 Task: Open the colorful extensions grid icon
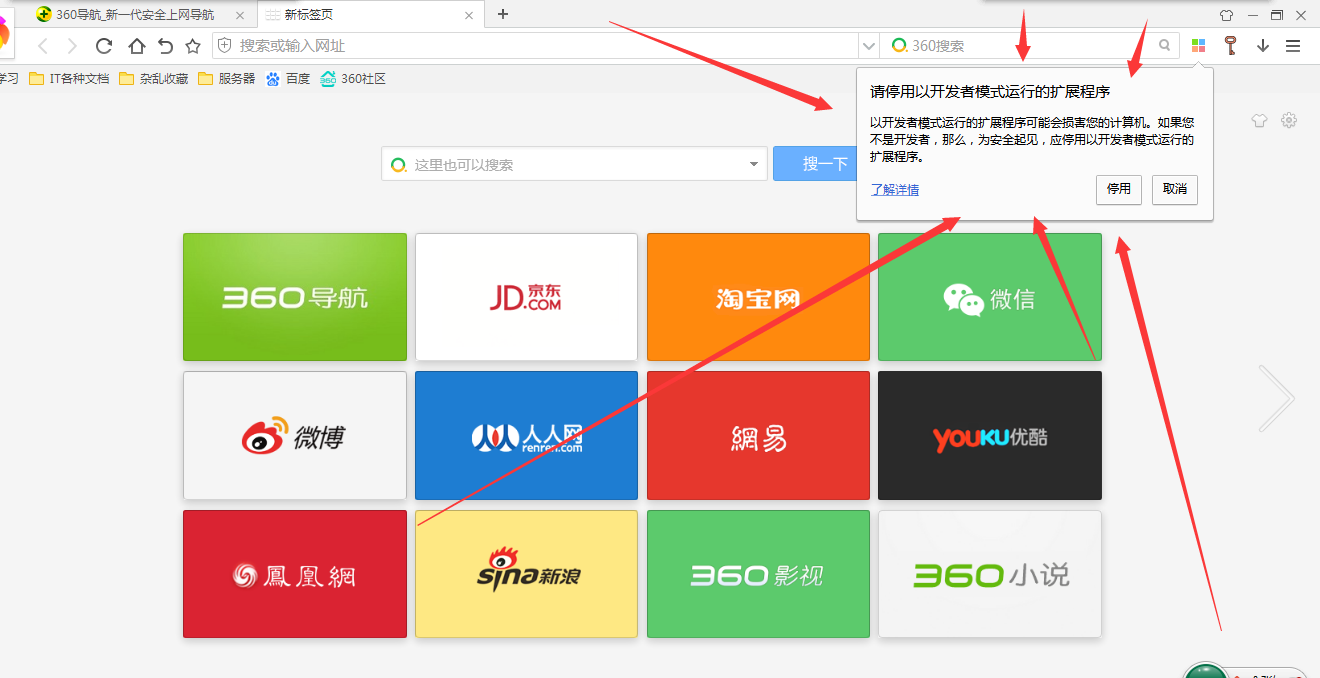(x=1198, y=45)
